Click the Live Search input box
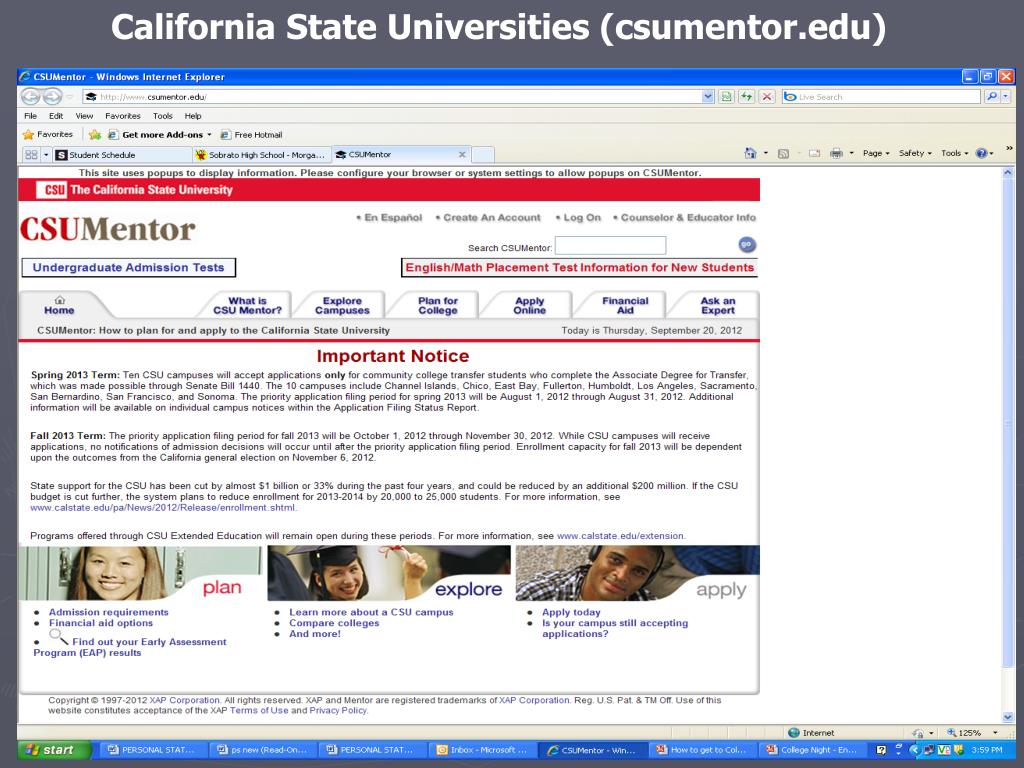The width and height of the screenshot is (1024, 768). (882, 97)
